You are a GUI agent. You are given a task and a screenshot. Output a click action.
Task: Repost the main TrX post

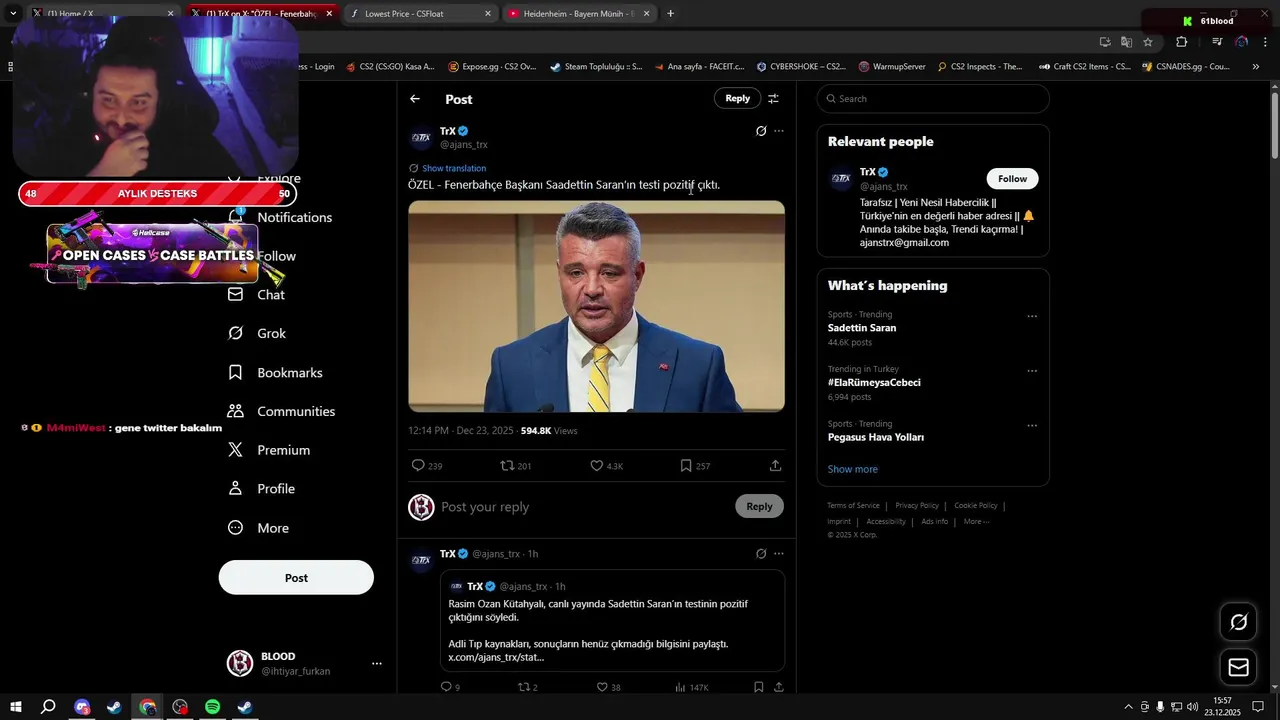pyautogui.click(x=507, y=466)
